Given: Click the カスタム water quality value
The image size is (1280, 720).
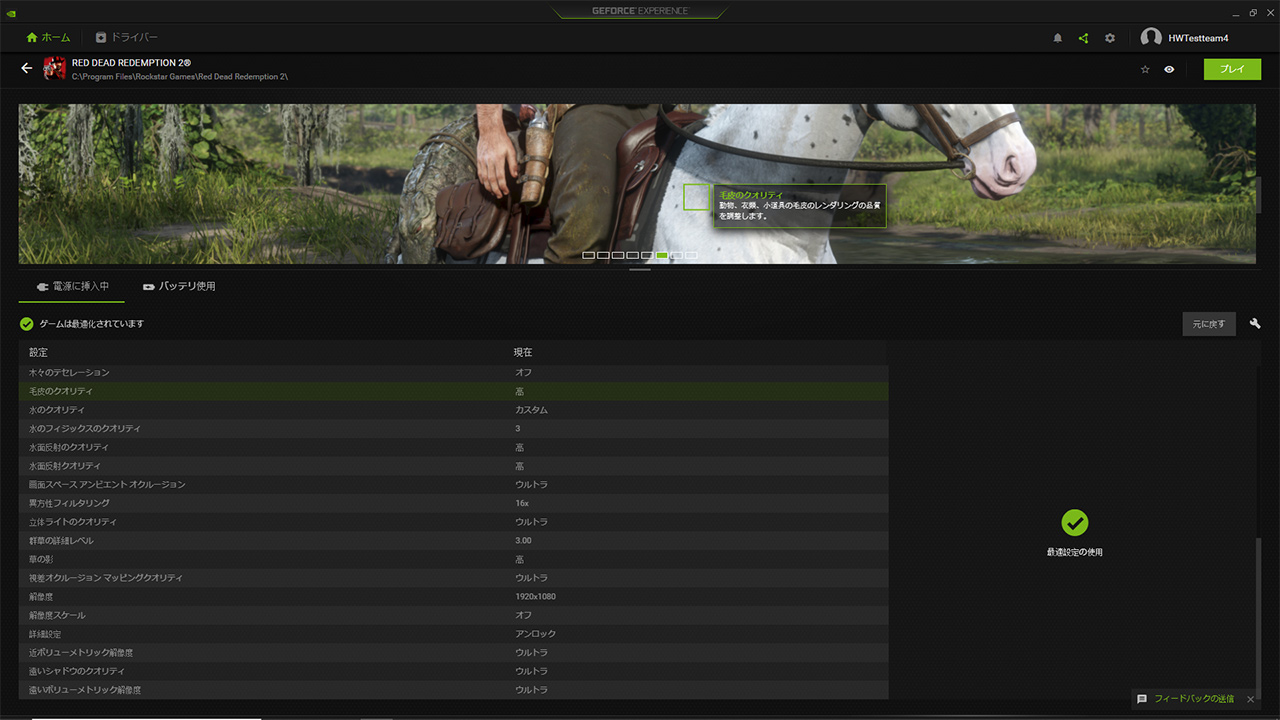Looking at the screenshot, I should 531,410.
